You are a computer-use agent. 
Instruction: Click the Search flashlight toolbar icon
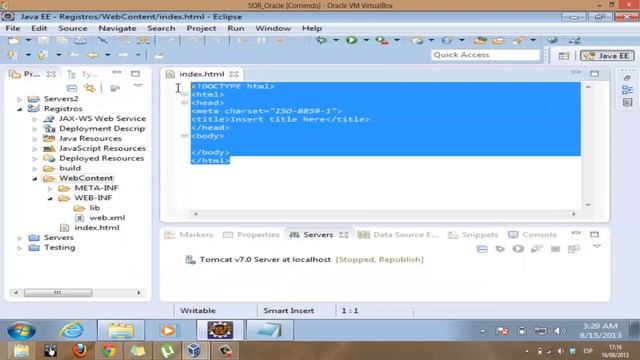[519, 40]
